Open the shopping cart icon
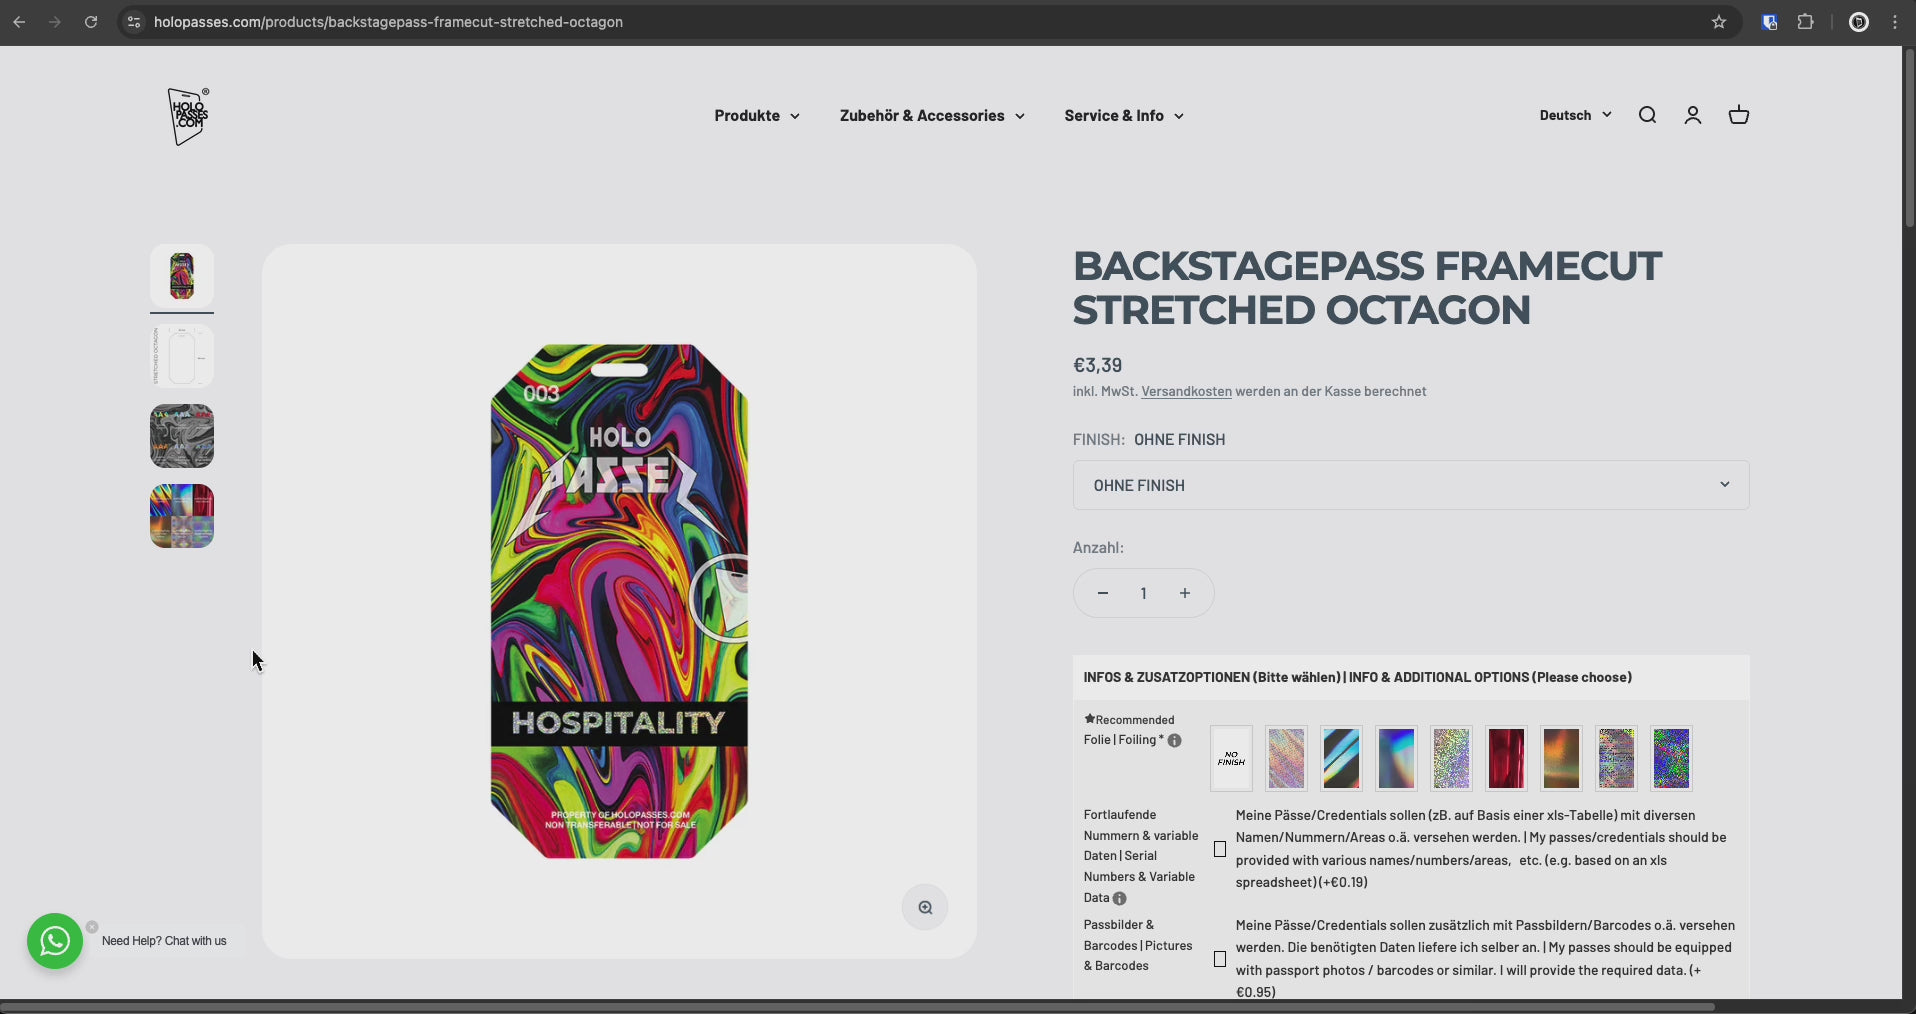Viewport: 1916px width, 1014px height. click(1738, 115)
